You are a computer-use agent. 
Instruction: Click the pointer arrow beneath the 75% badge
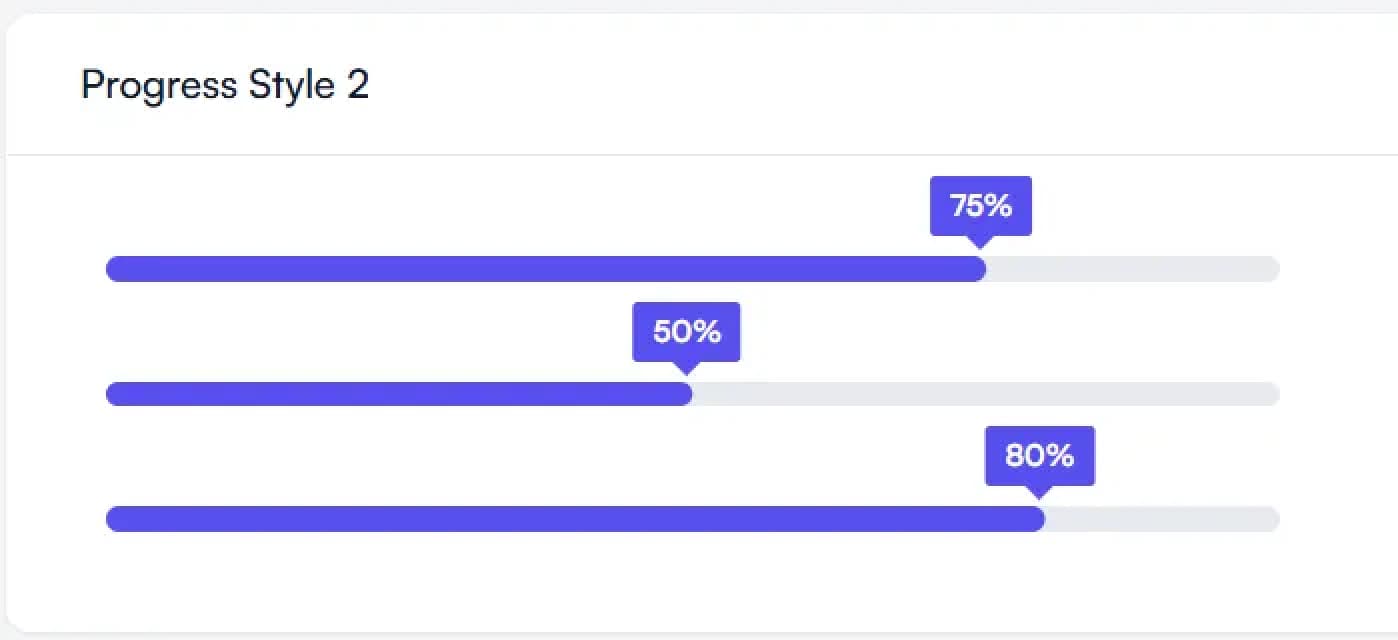point(980,242)
